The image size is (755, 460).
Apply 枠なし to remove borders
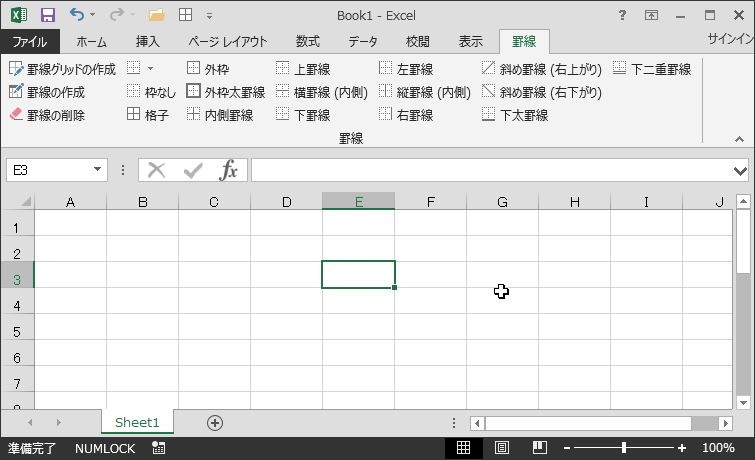click(x=151, y=92)
